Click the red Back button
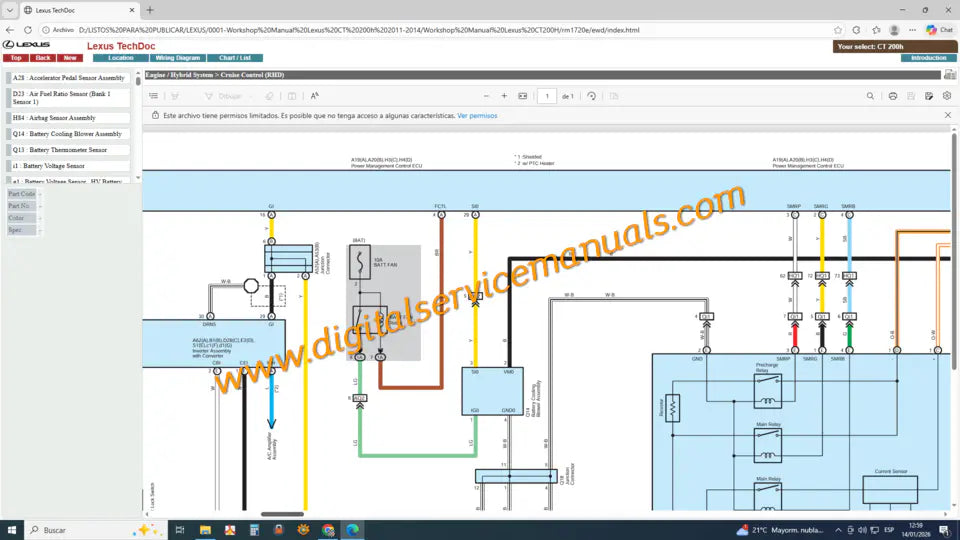 coord(43,58)
